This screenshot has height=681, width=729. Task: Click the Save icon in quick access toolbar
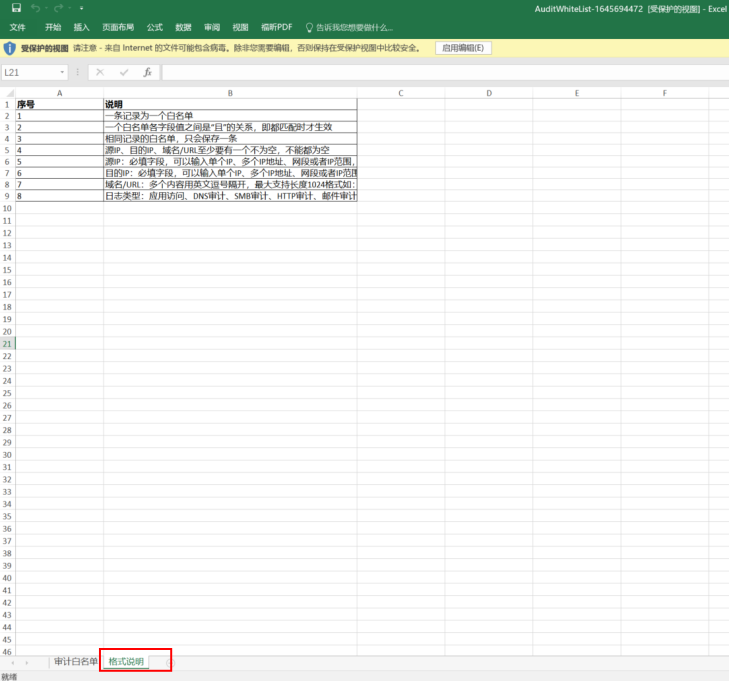16,8
